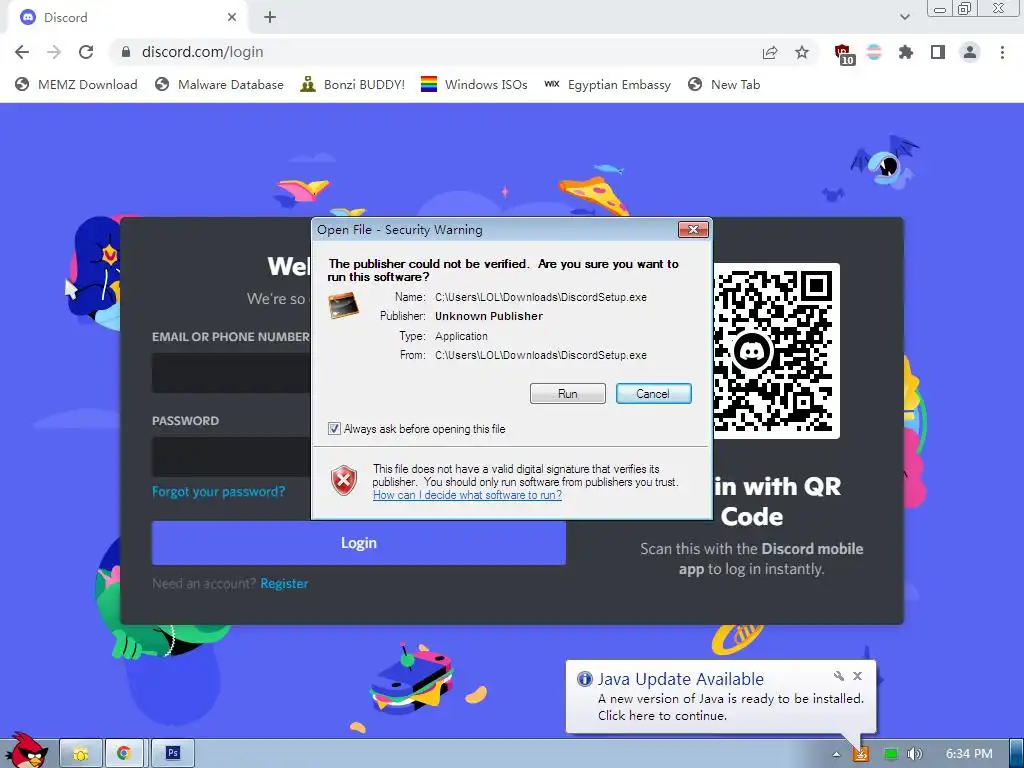Screen dimensions: 1024x768
Task: Open the Chrome three-dot menu
Action: point(1002,52)
